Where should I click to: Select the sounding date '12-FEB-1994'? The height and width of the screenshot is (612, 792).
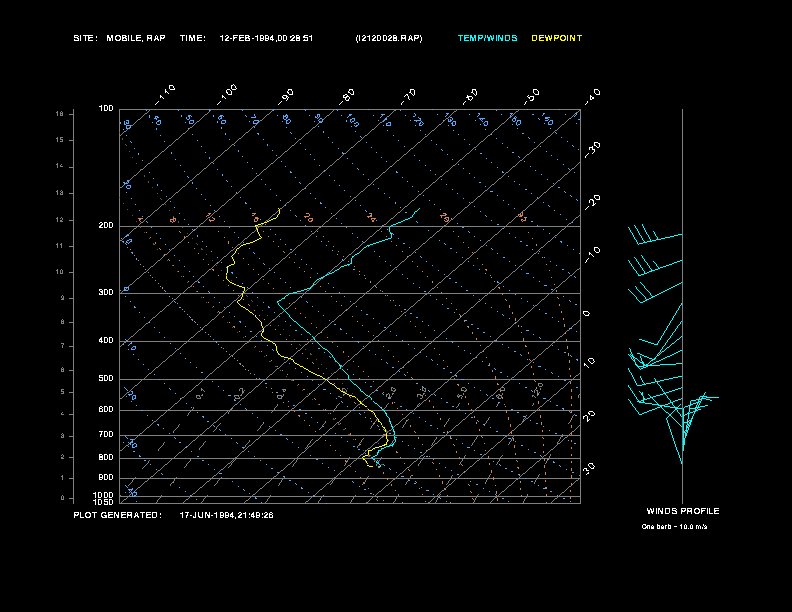coord(246,38)
